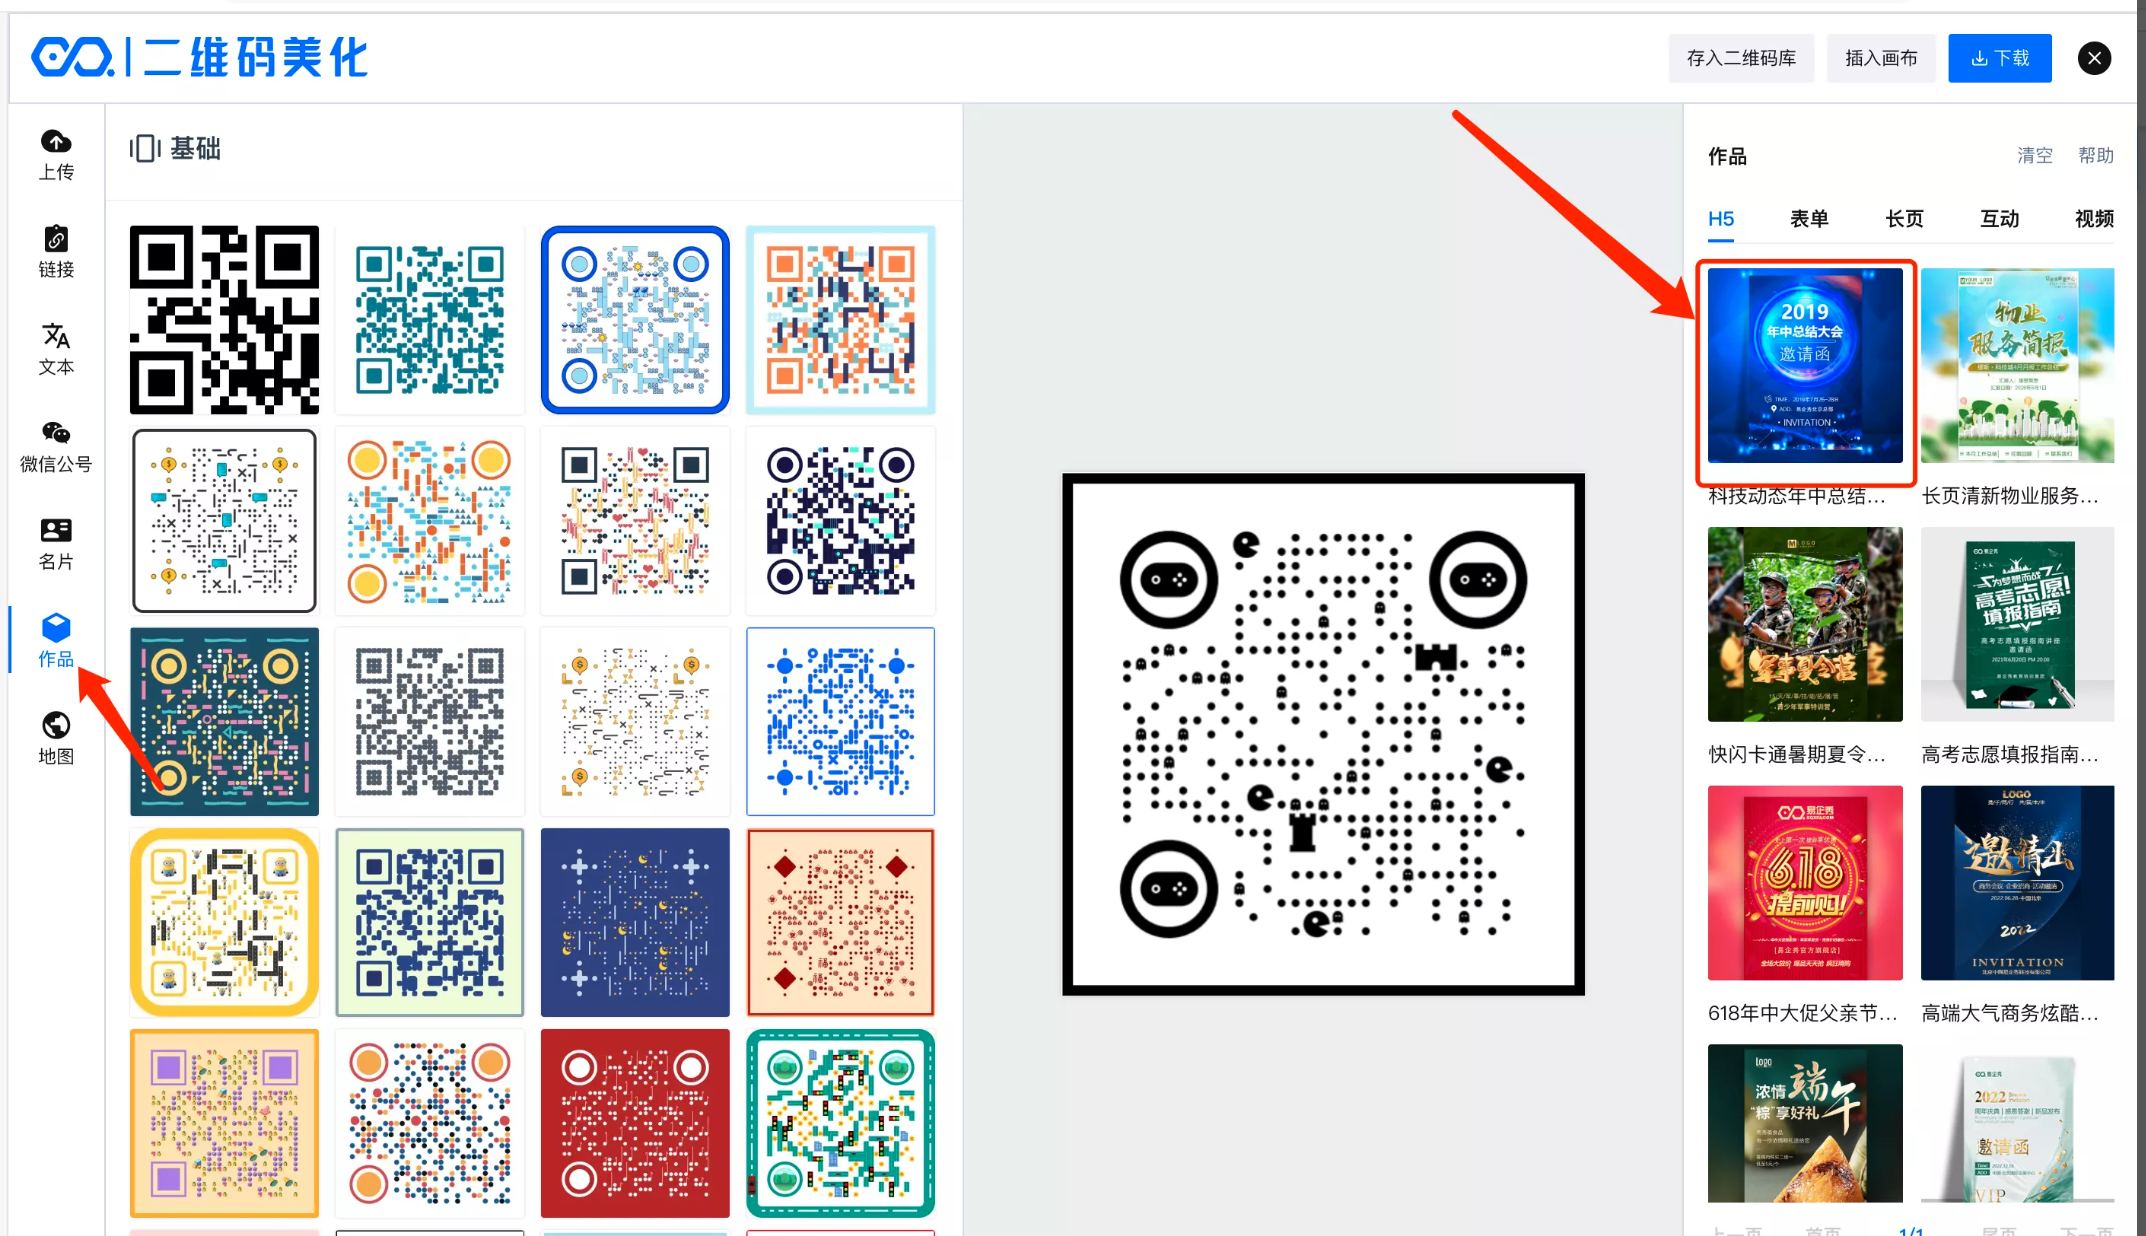The image size is (2146, 1236).
Task: Click the 存入二维码库 button
Action: click(x=1741, y=58)
